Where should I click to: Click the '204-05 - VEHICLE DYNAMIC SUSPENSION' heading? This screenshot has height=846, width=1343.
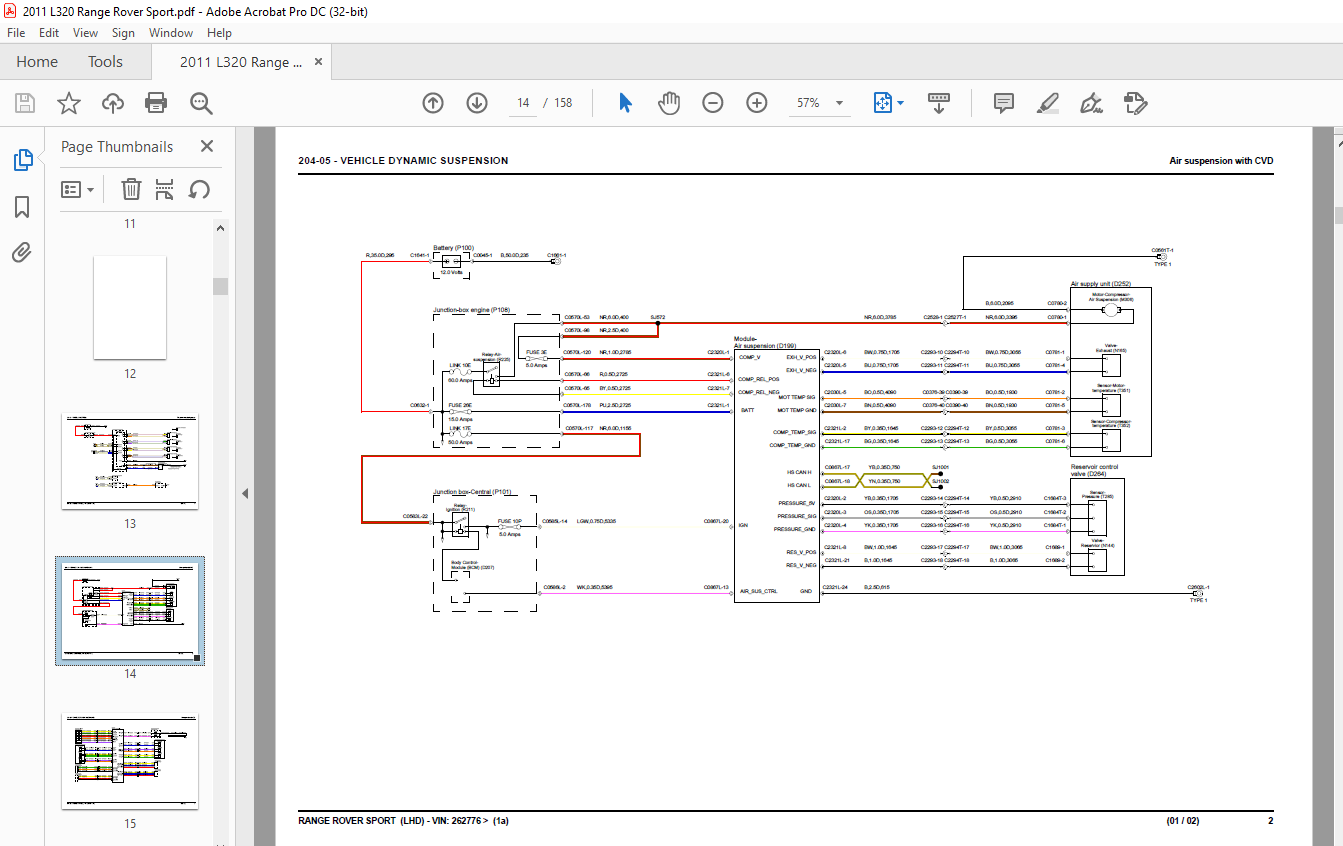403,161
